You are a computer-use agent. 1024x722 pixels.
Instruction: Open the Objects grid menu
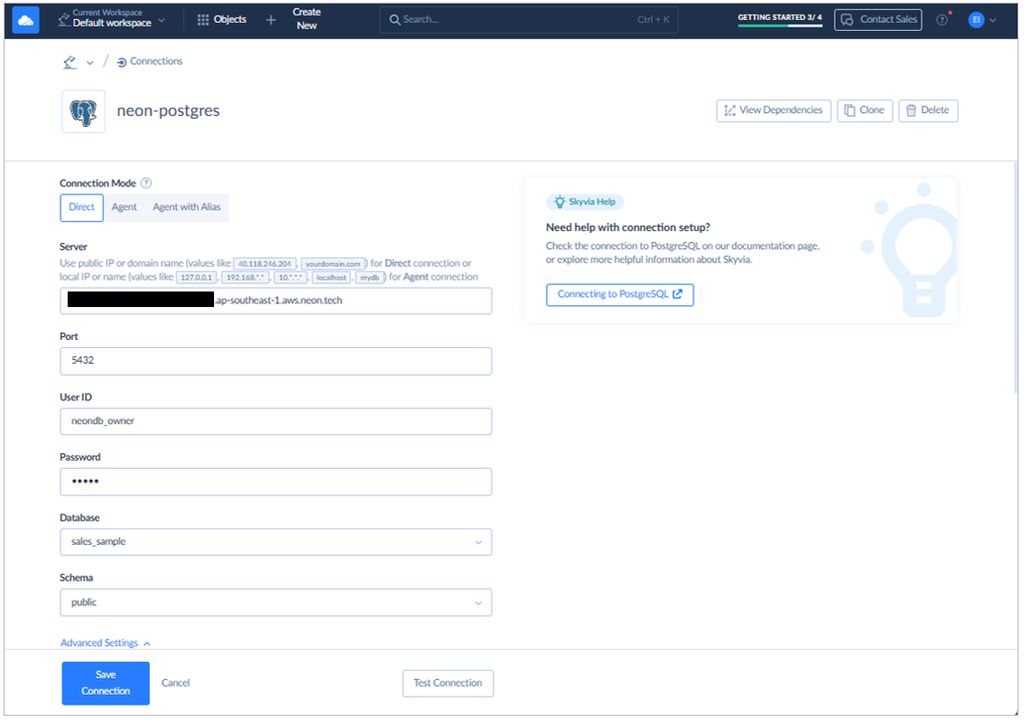(222, 20)
